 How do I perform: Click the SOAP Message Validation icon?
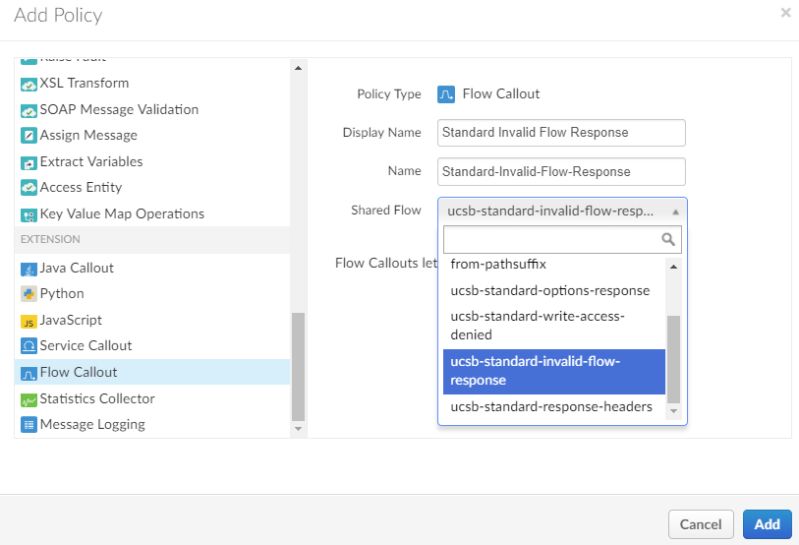tap(27, 109)
